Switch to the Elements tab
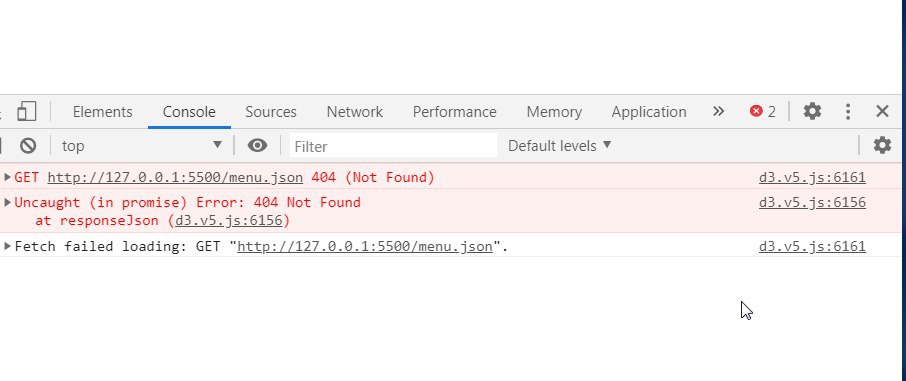 tap(102, 112)
